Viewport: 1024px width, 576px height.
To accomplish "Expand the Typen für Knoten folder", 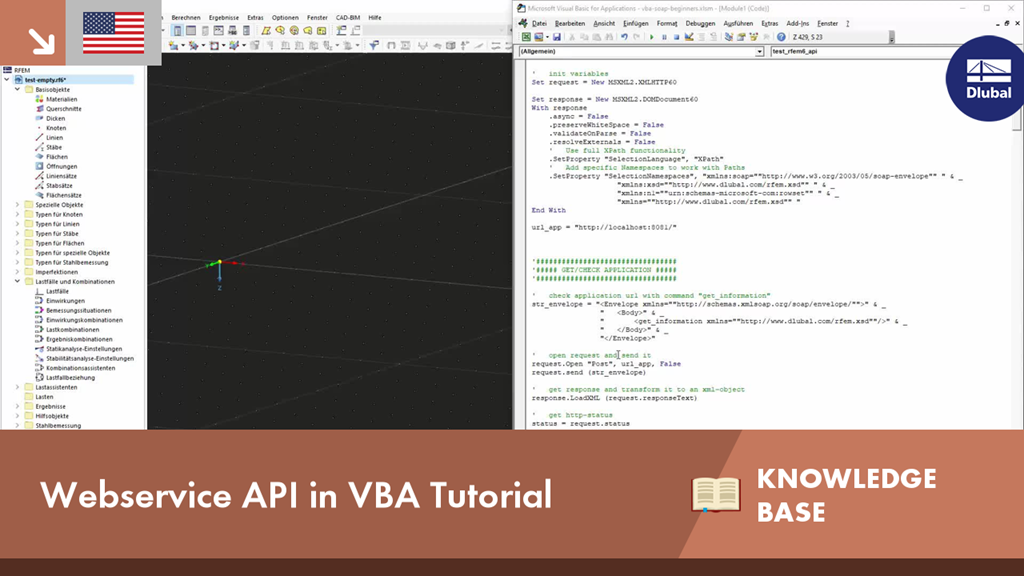I will [18, 214].
